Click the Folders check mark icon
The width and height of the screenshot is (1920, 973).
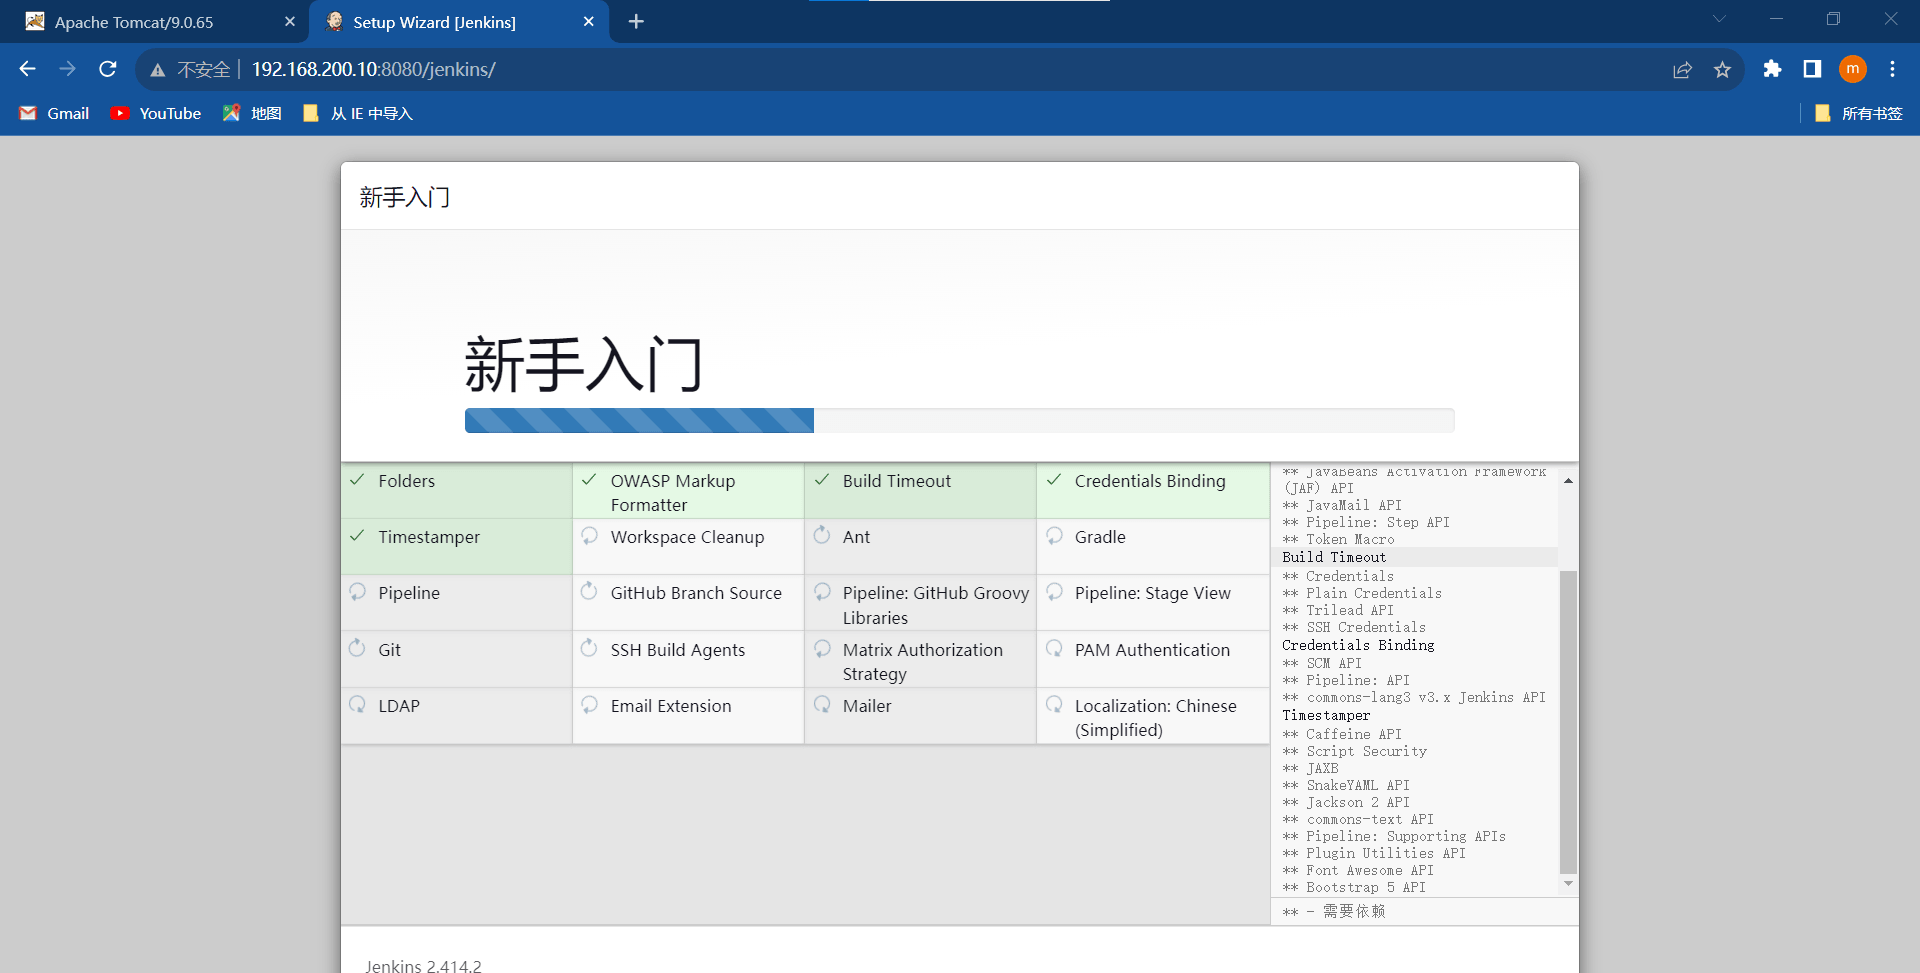(357, 480)
